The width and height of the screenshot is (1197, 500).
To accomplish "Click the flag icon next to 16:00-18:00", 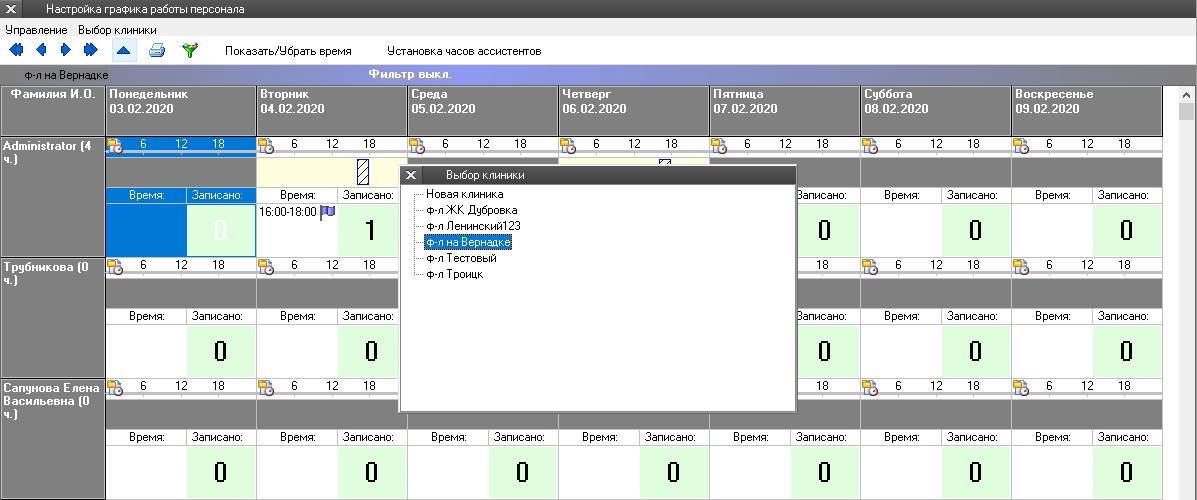I will pos(327,212).
